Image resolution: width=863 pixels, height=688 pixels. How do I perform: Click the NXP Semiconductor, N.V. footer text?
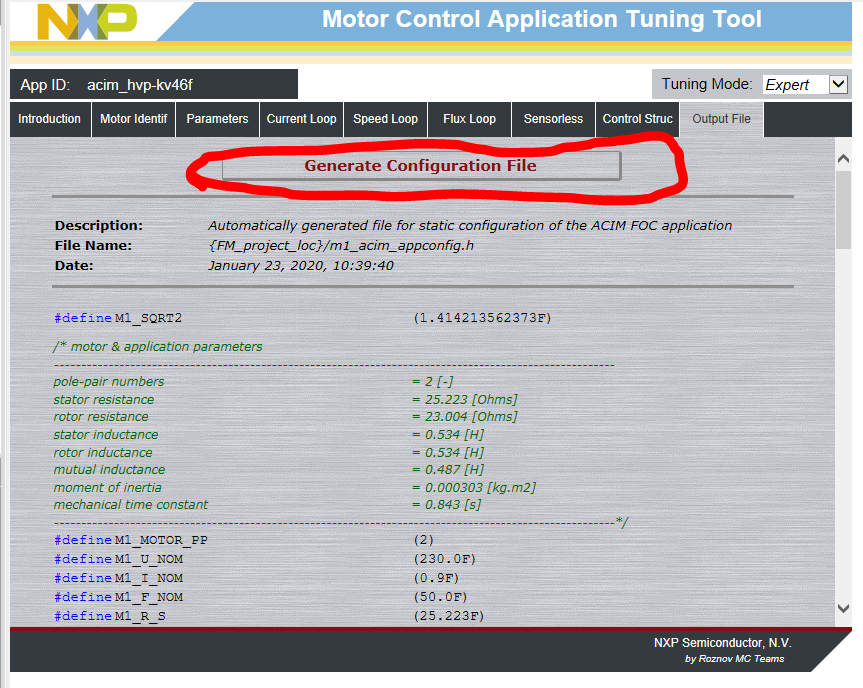pyautogui.click(x=722, y=643)
